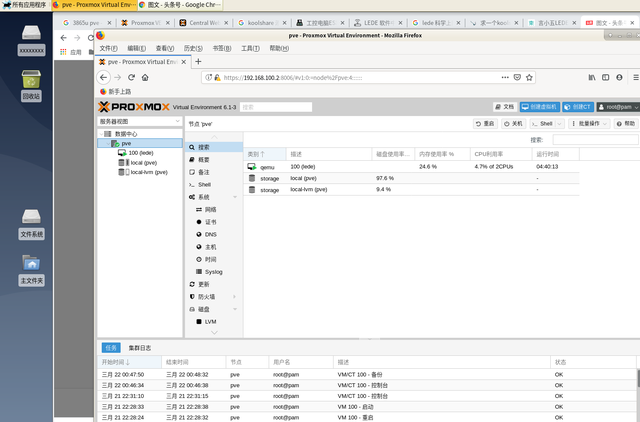Expand 防火墙 section arrow
640x422 pixels.
235,297
